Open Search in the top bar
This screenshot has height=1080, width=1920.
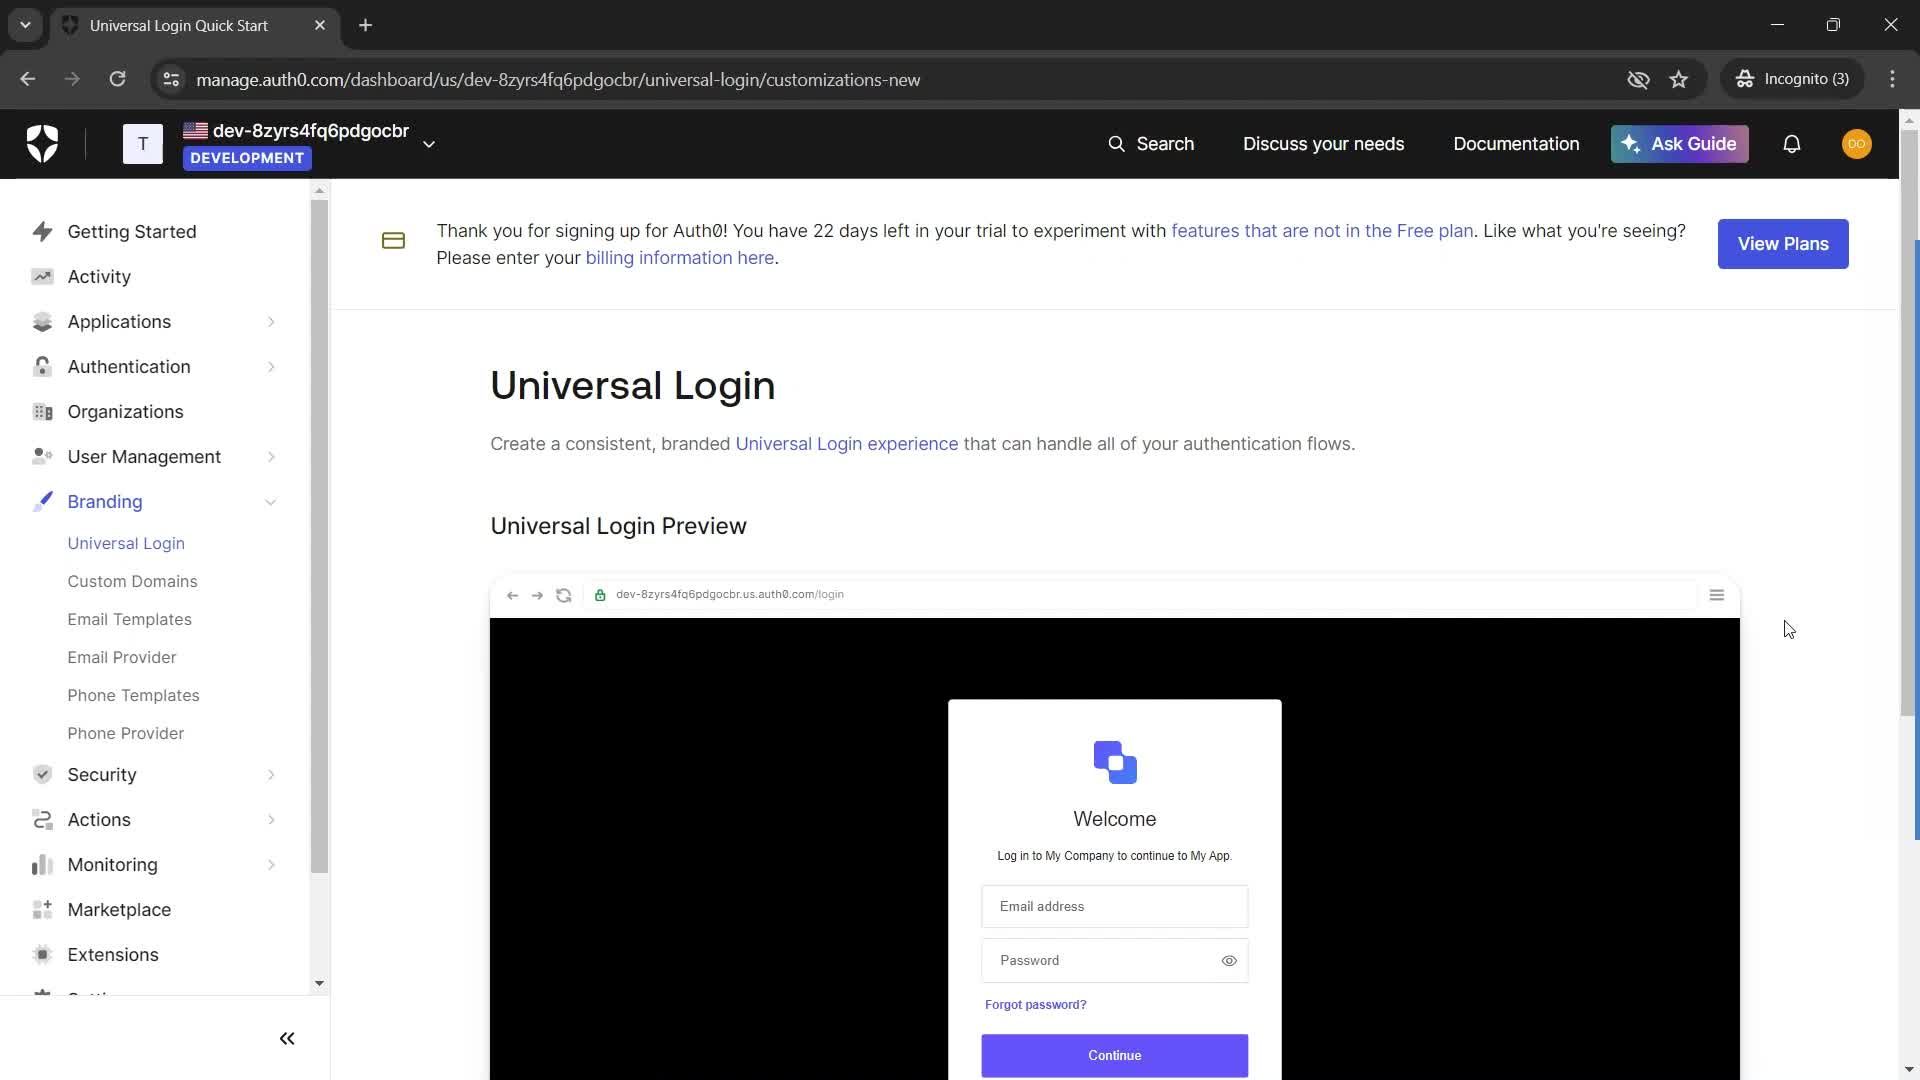(x=1151, y=144)
